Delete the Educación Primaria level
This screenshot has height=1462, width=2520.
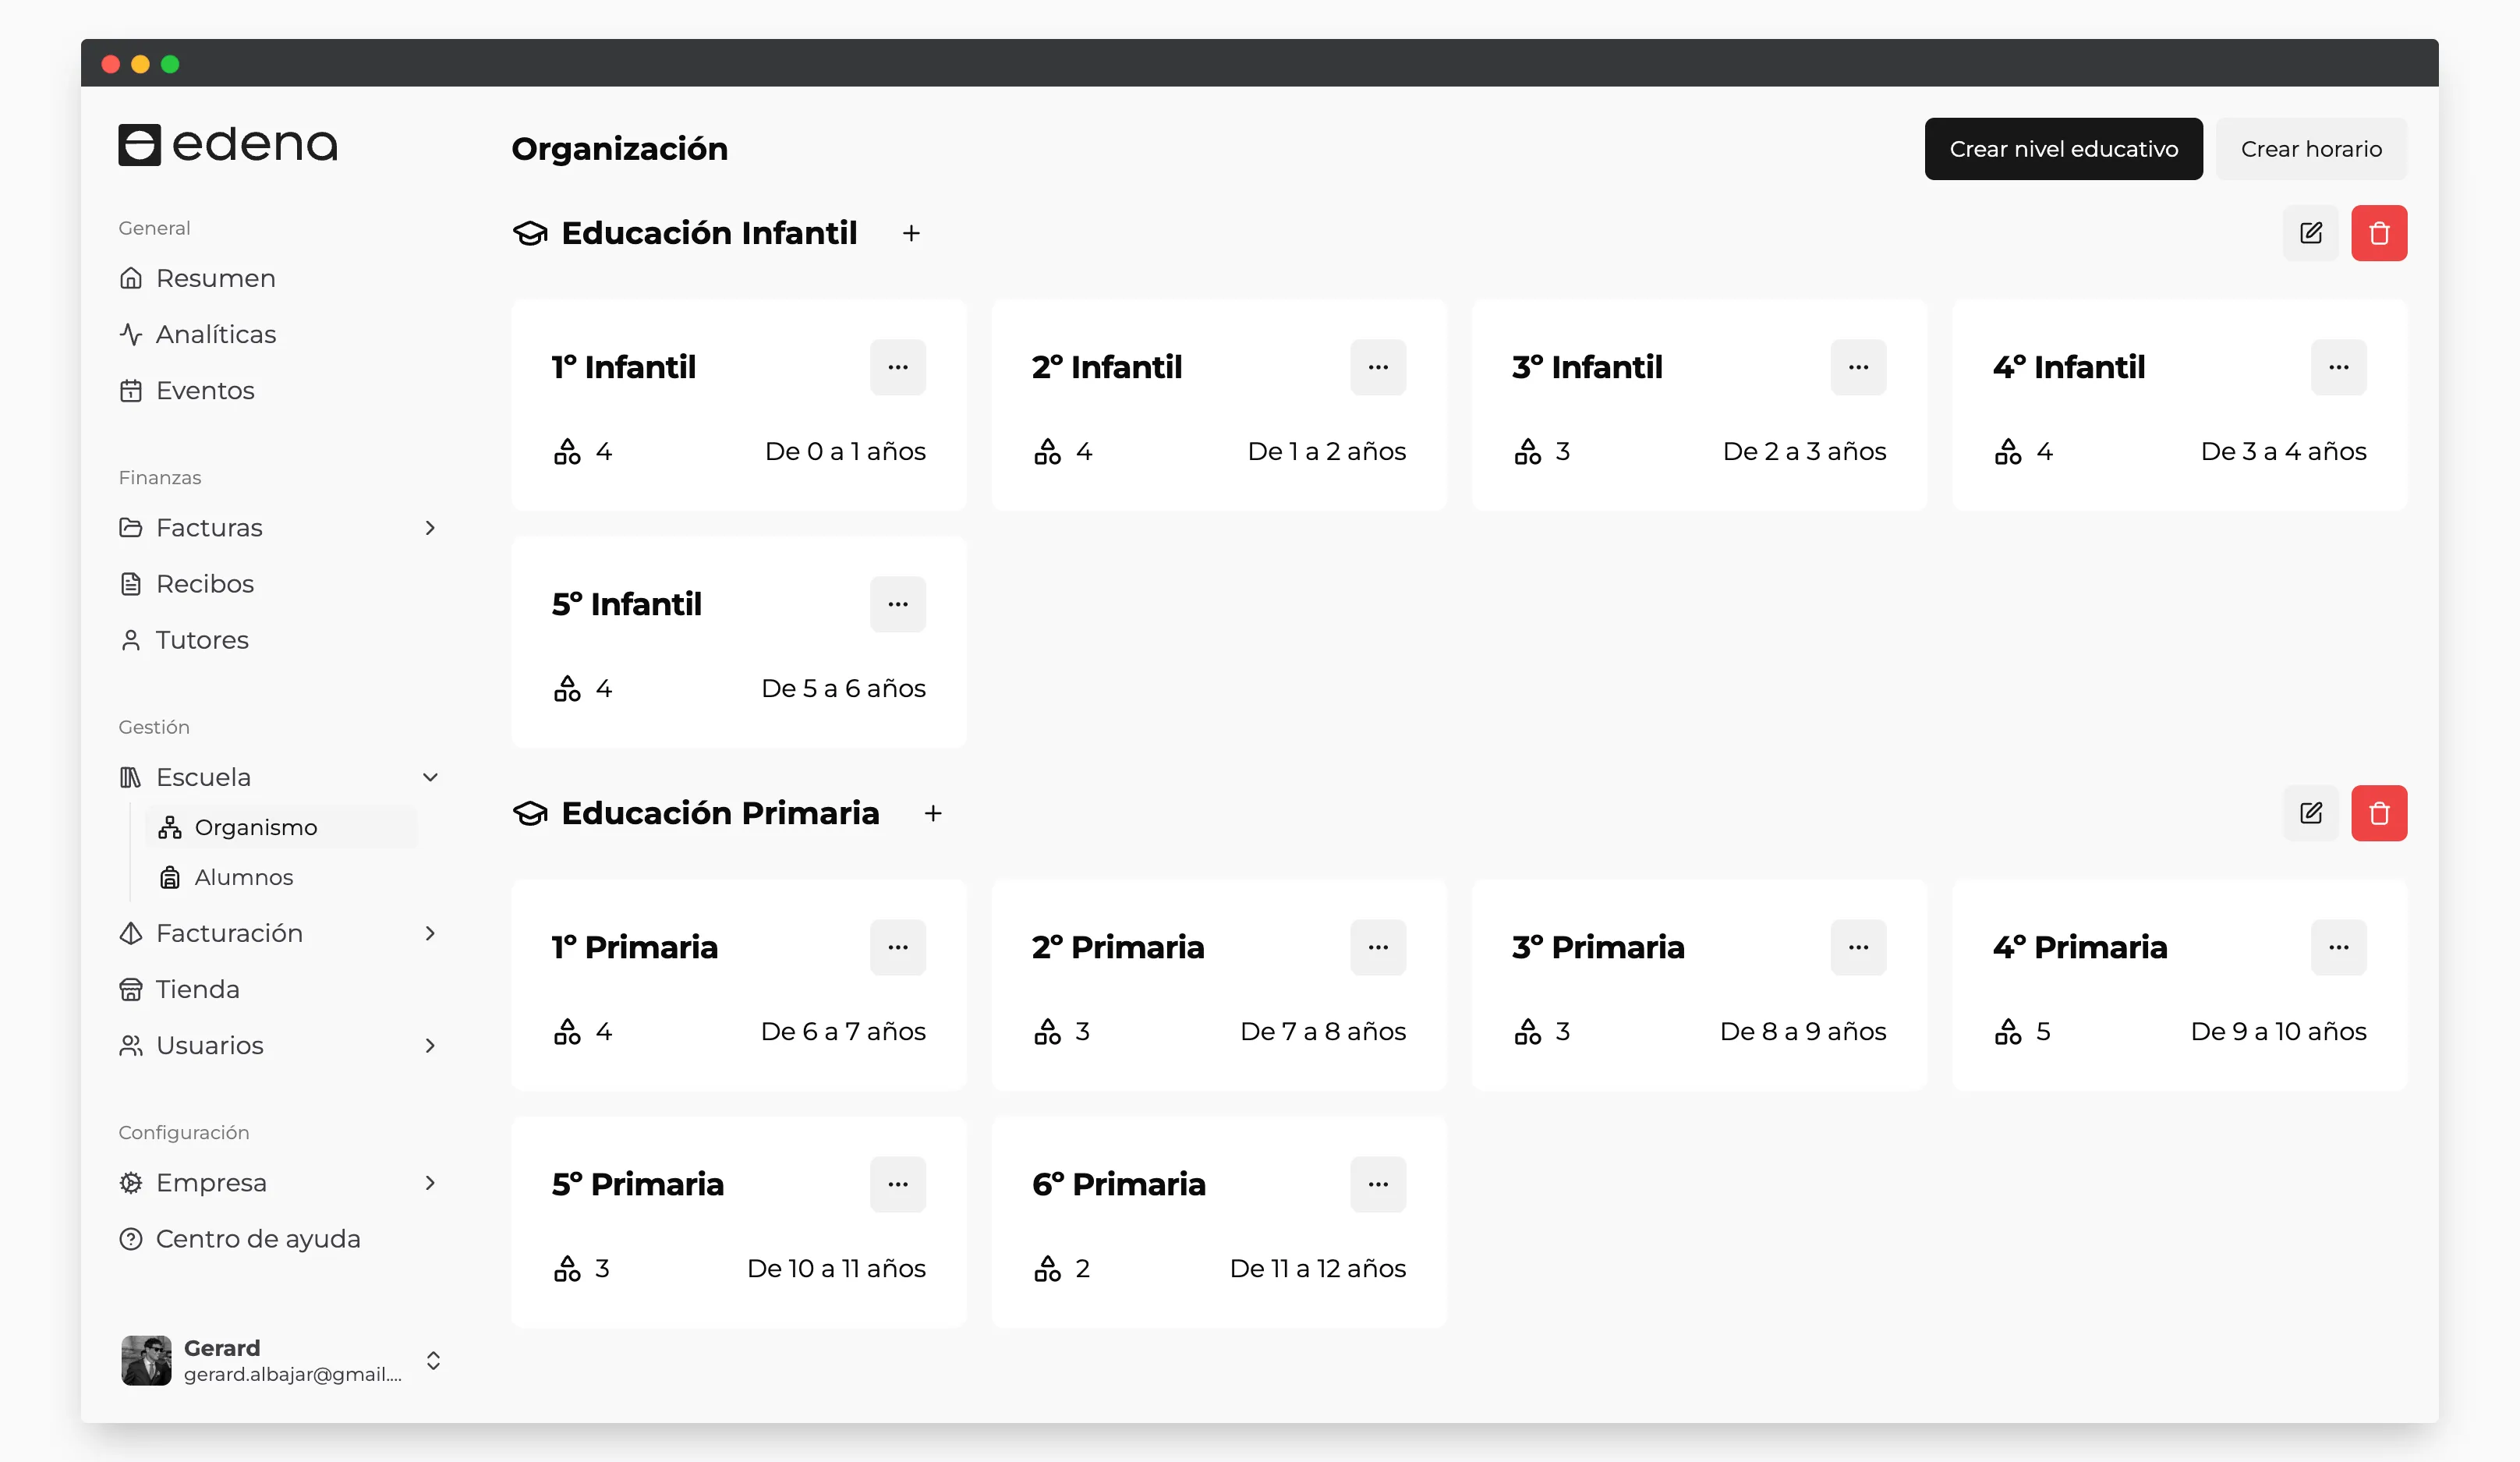(2378, 813)
